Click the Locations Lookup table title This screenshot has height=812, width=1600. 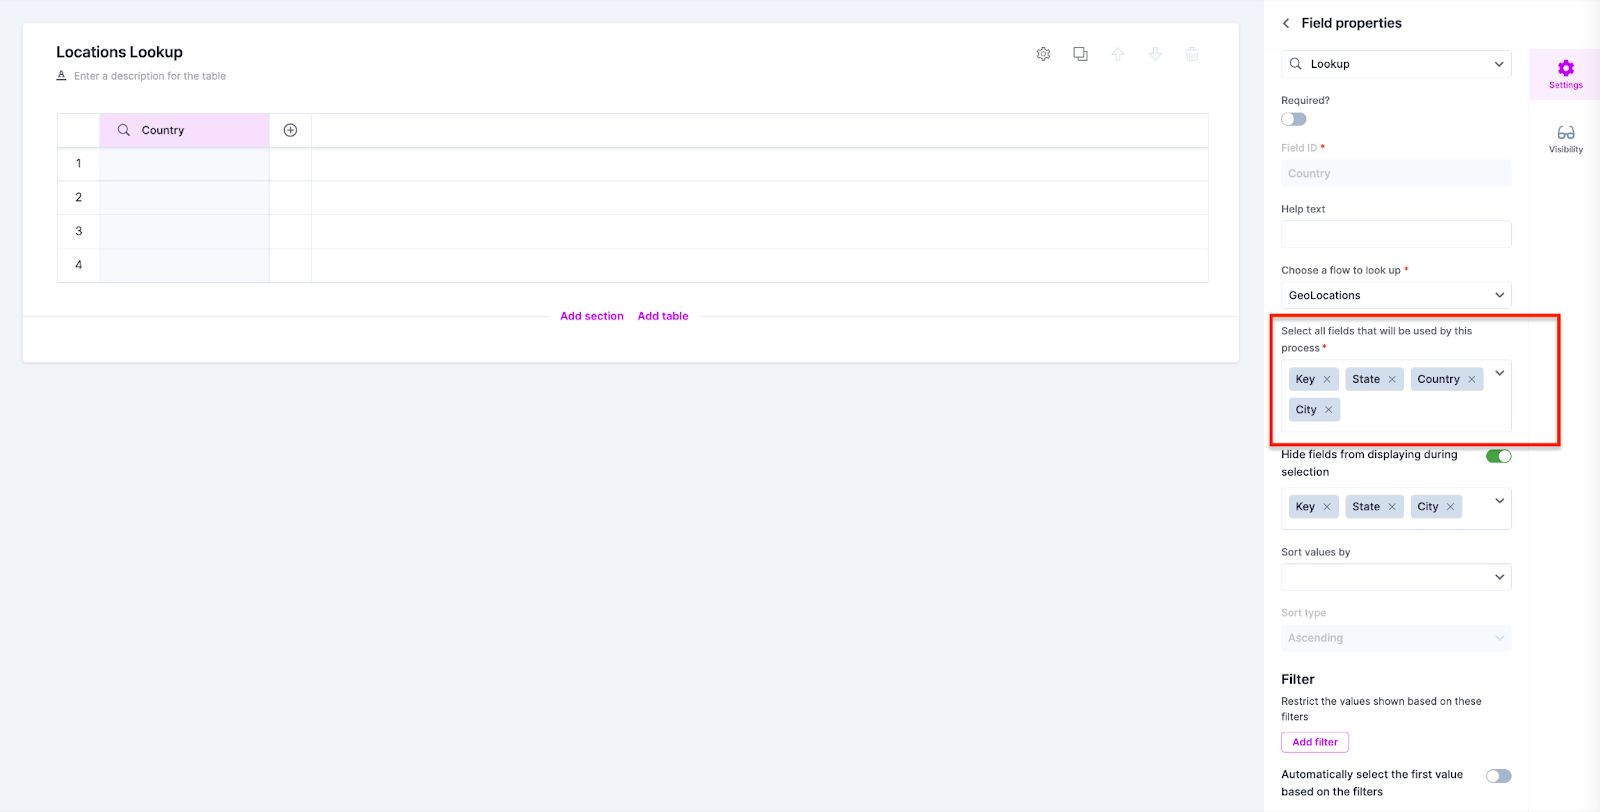[x=119, y=52]
